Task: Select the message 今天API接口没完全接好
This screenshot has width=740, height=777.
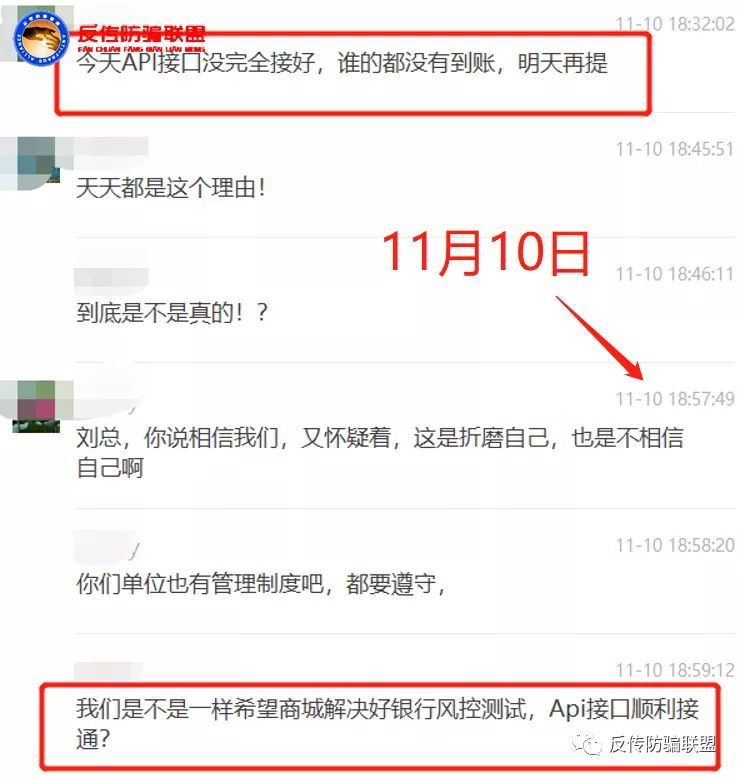Action: pos(342,63)
